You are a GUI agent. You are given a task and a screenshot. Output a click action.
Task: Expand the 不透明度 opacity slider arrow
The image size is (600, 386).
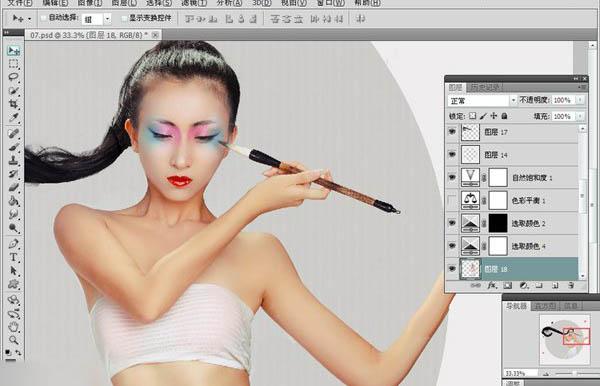click(580, 100)
